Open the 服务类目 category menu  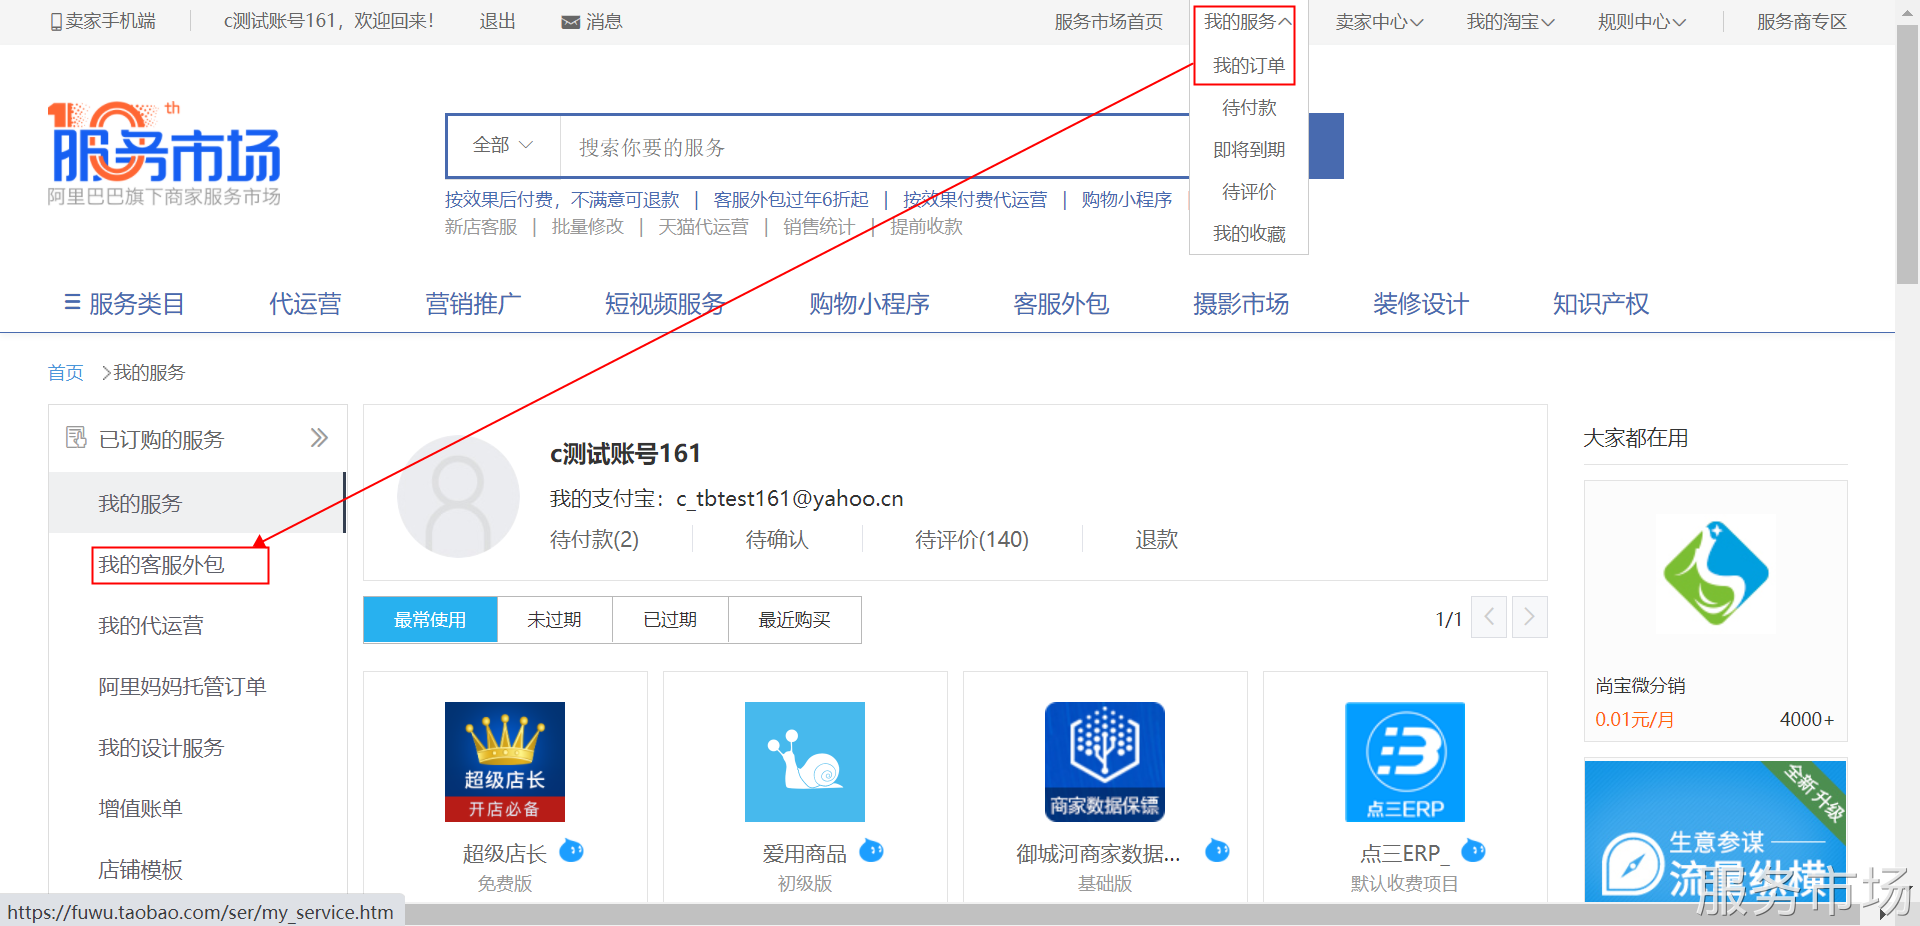tap(124, 304)
